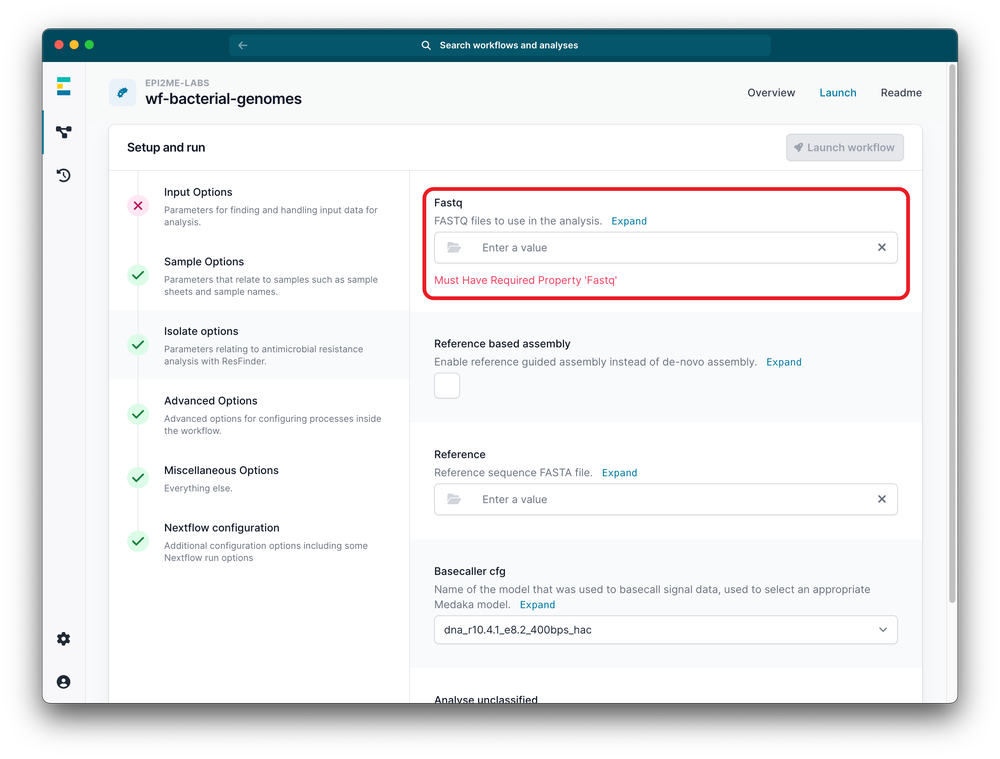Click the back arrow in title bar
1000x759 pixels.
pyautogui.click(x=243, y=45)
